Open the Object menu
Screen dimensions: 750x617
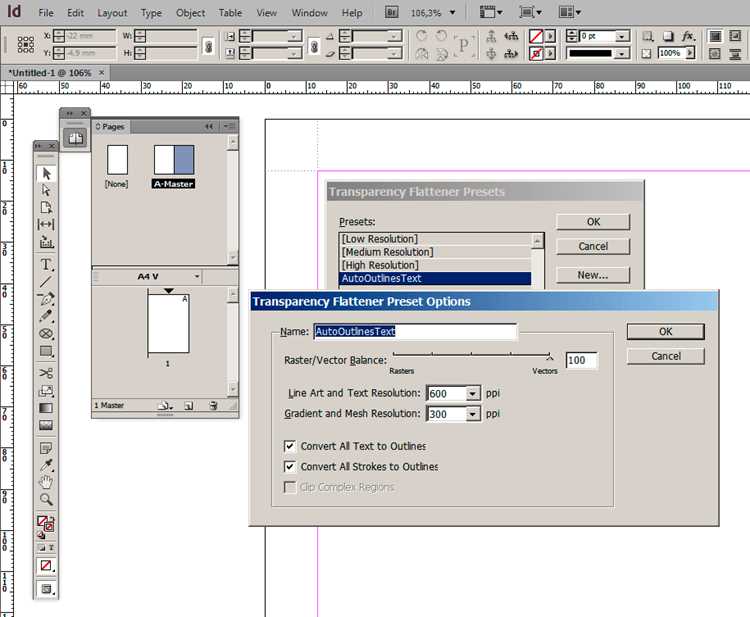pos(190,13)
